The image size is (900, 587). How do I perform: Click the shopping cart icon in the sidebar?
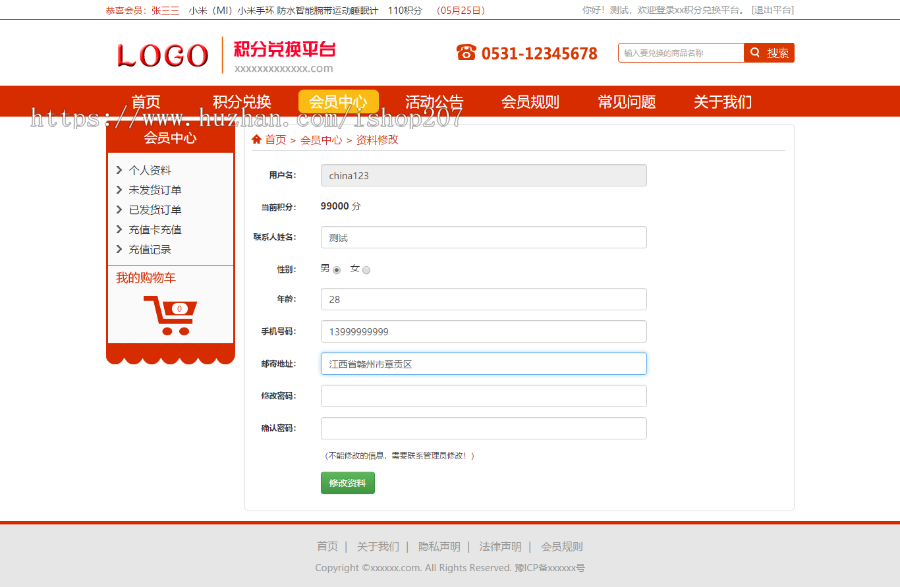coord(170,314)
